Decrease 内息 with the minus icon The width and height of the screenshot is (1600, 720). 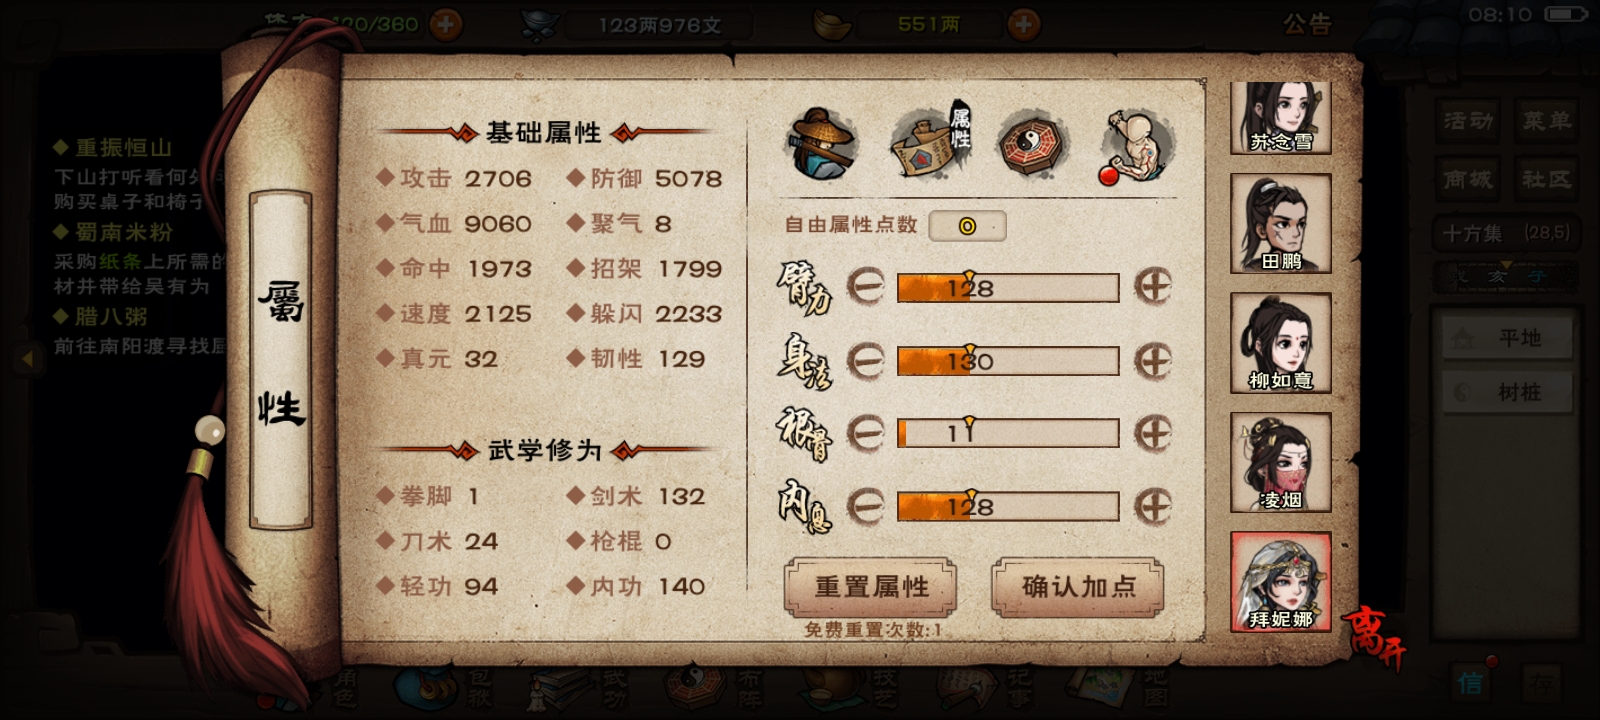click(x=866, y=506)
